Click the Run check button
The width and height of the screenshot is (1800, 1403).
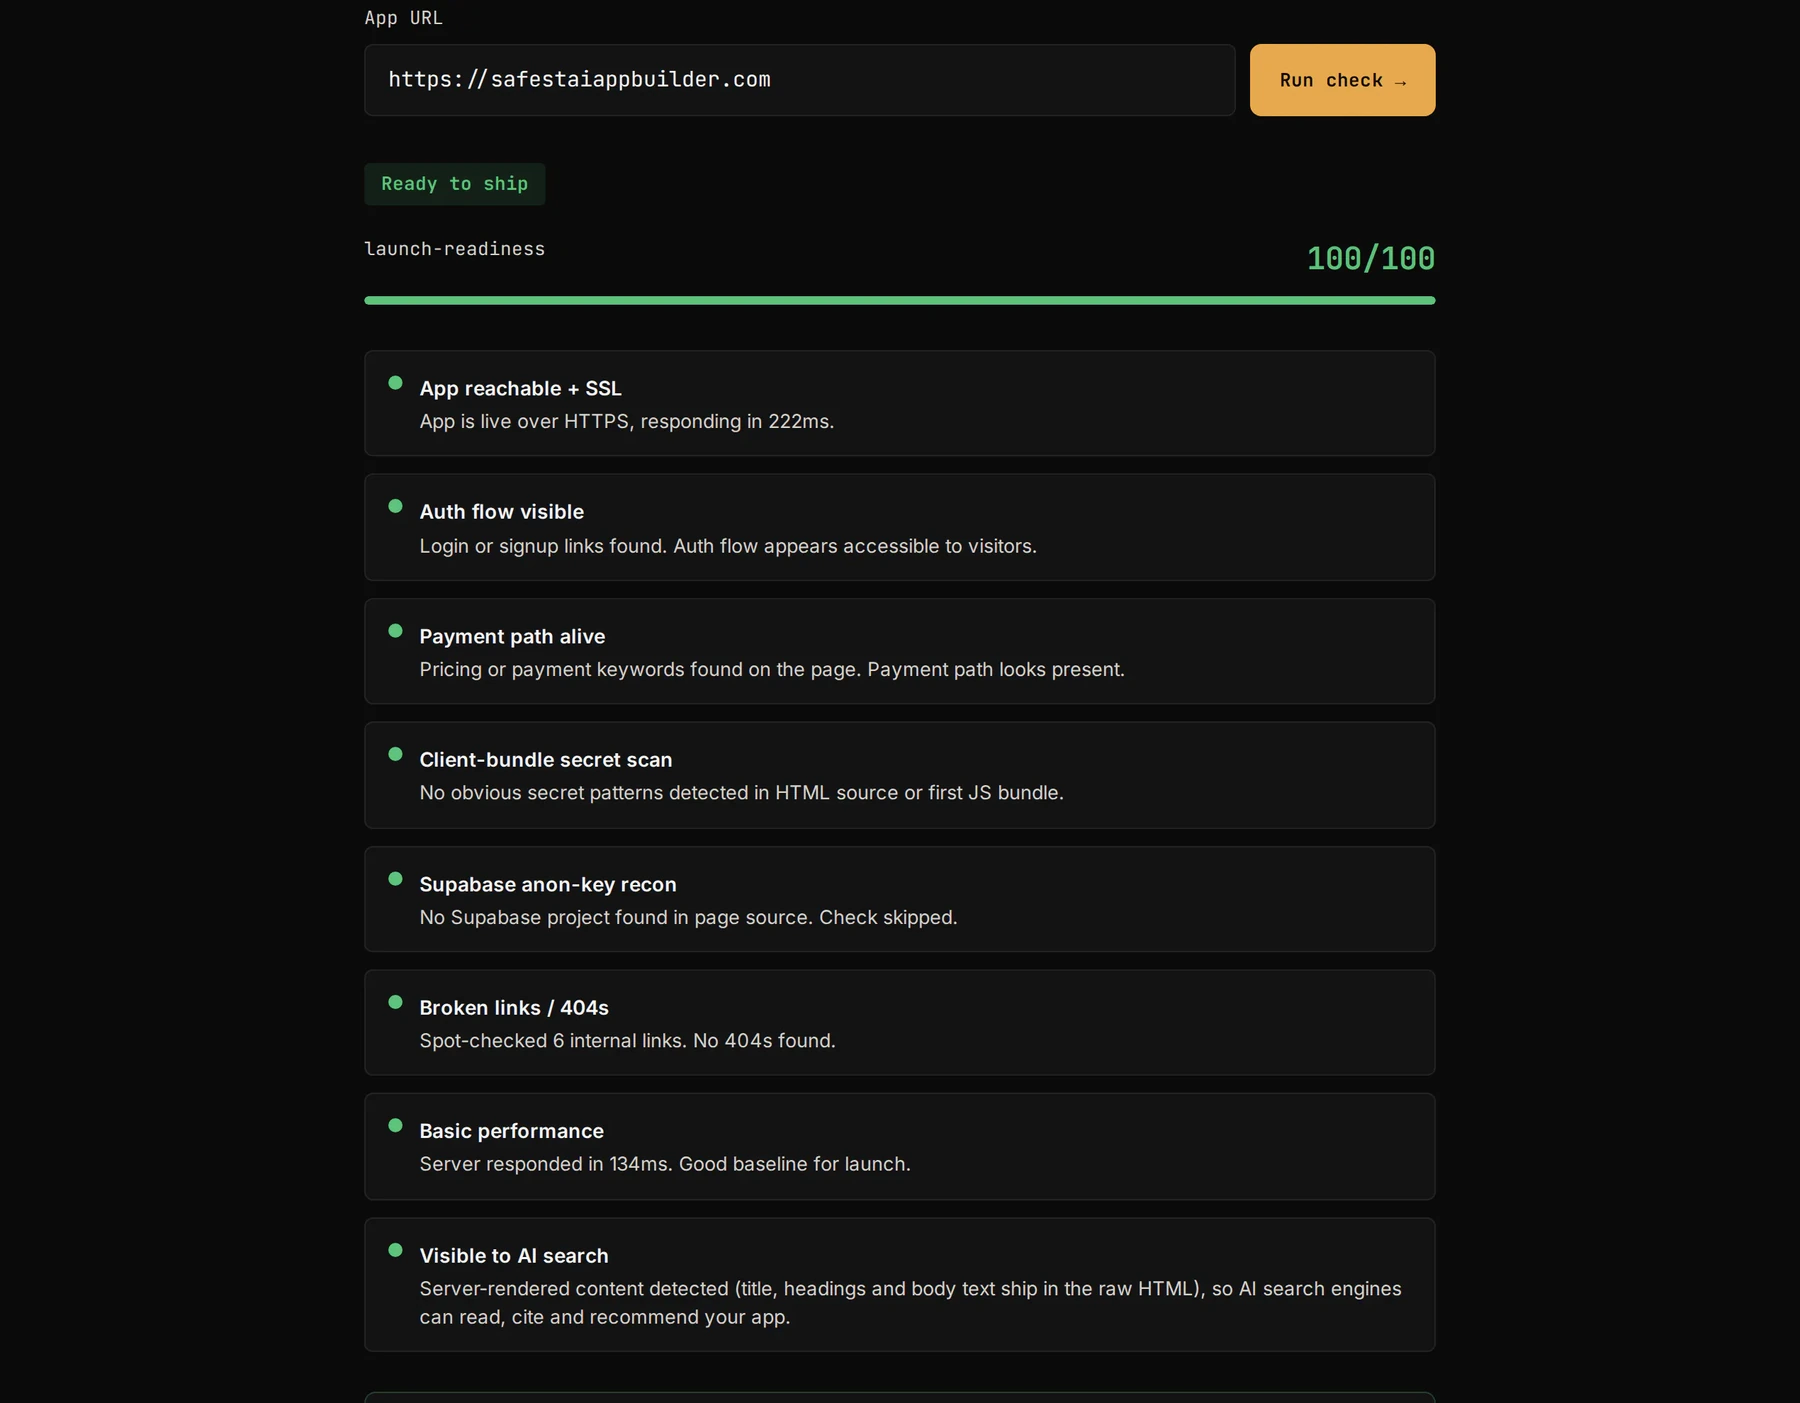(1342, 80)
